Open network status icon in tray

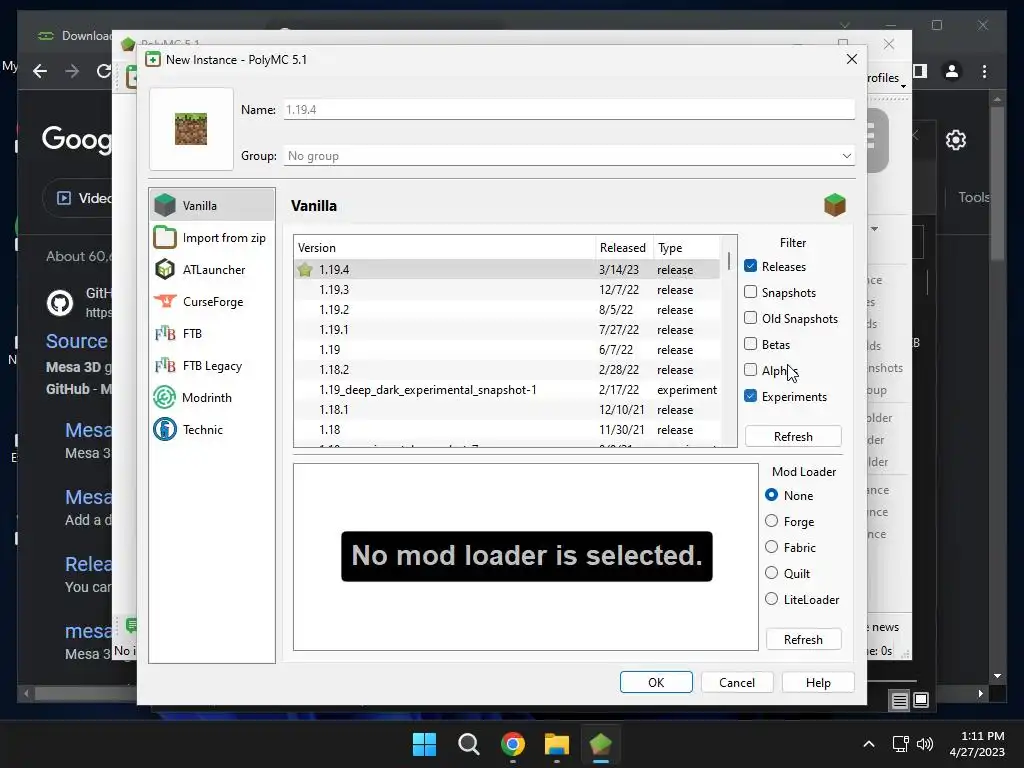click(901, 744)
